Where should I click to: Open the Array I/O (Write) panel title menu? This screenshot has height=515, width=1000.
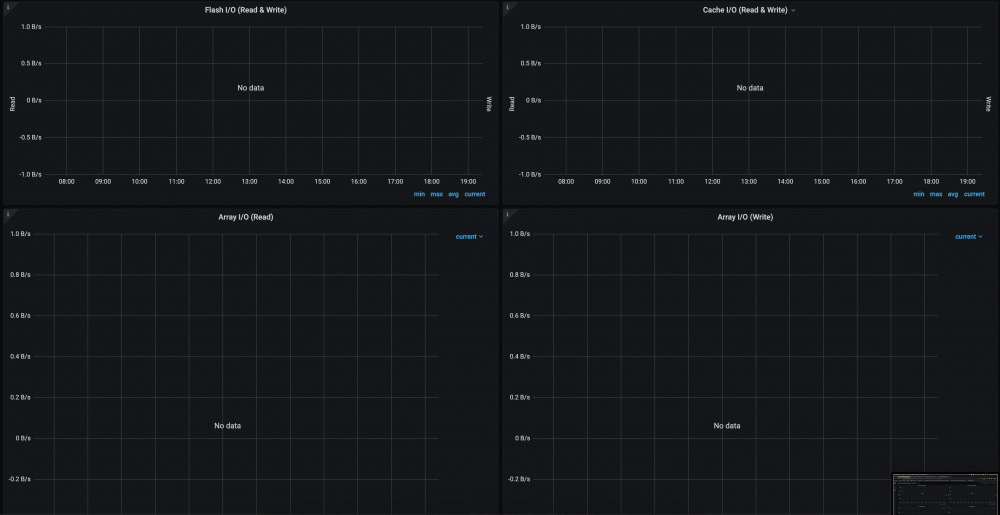(x=745, y=217)
